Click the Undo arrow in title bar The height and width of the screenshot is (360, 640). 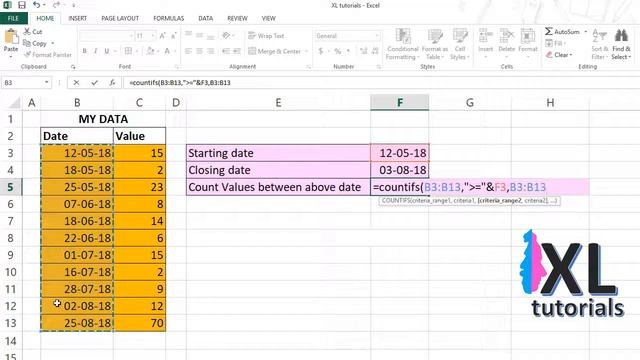click(36, 5)
